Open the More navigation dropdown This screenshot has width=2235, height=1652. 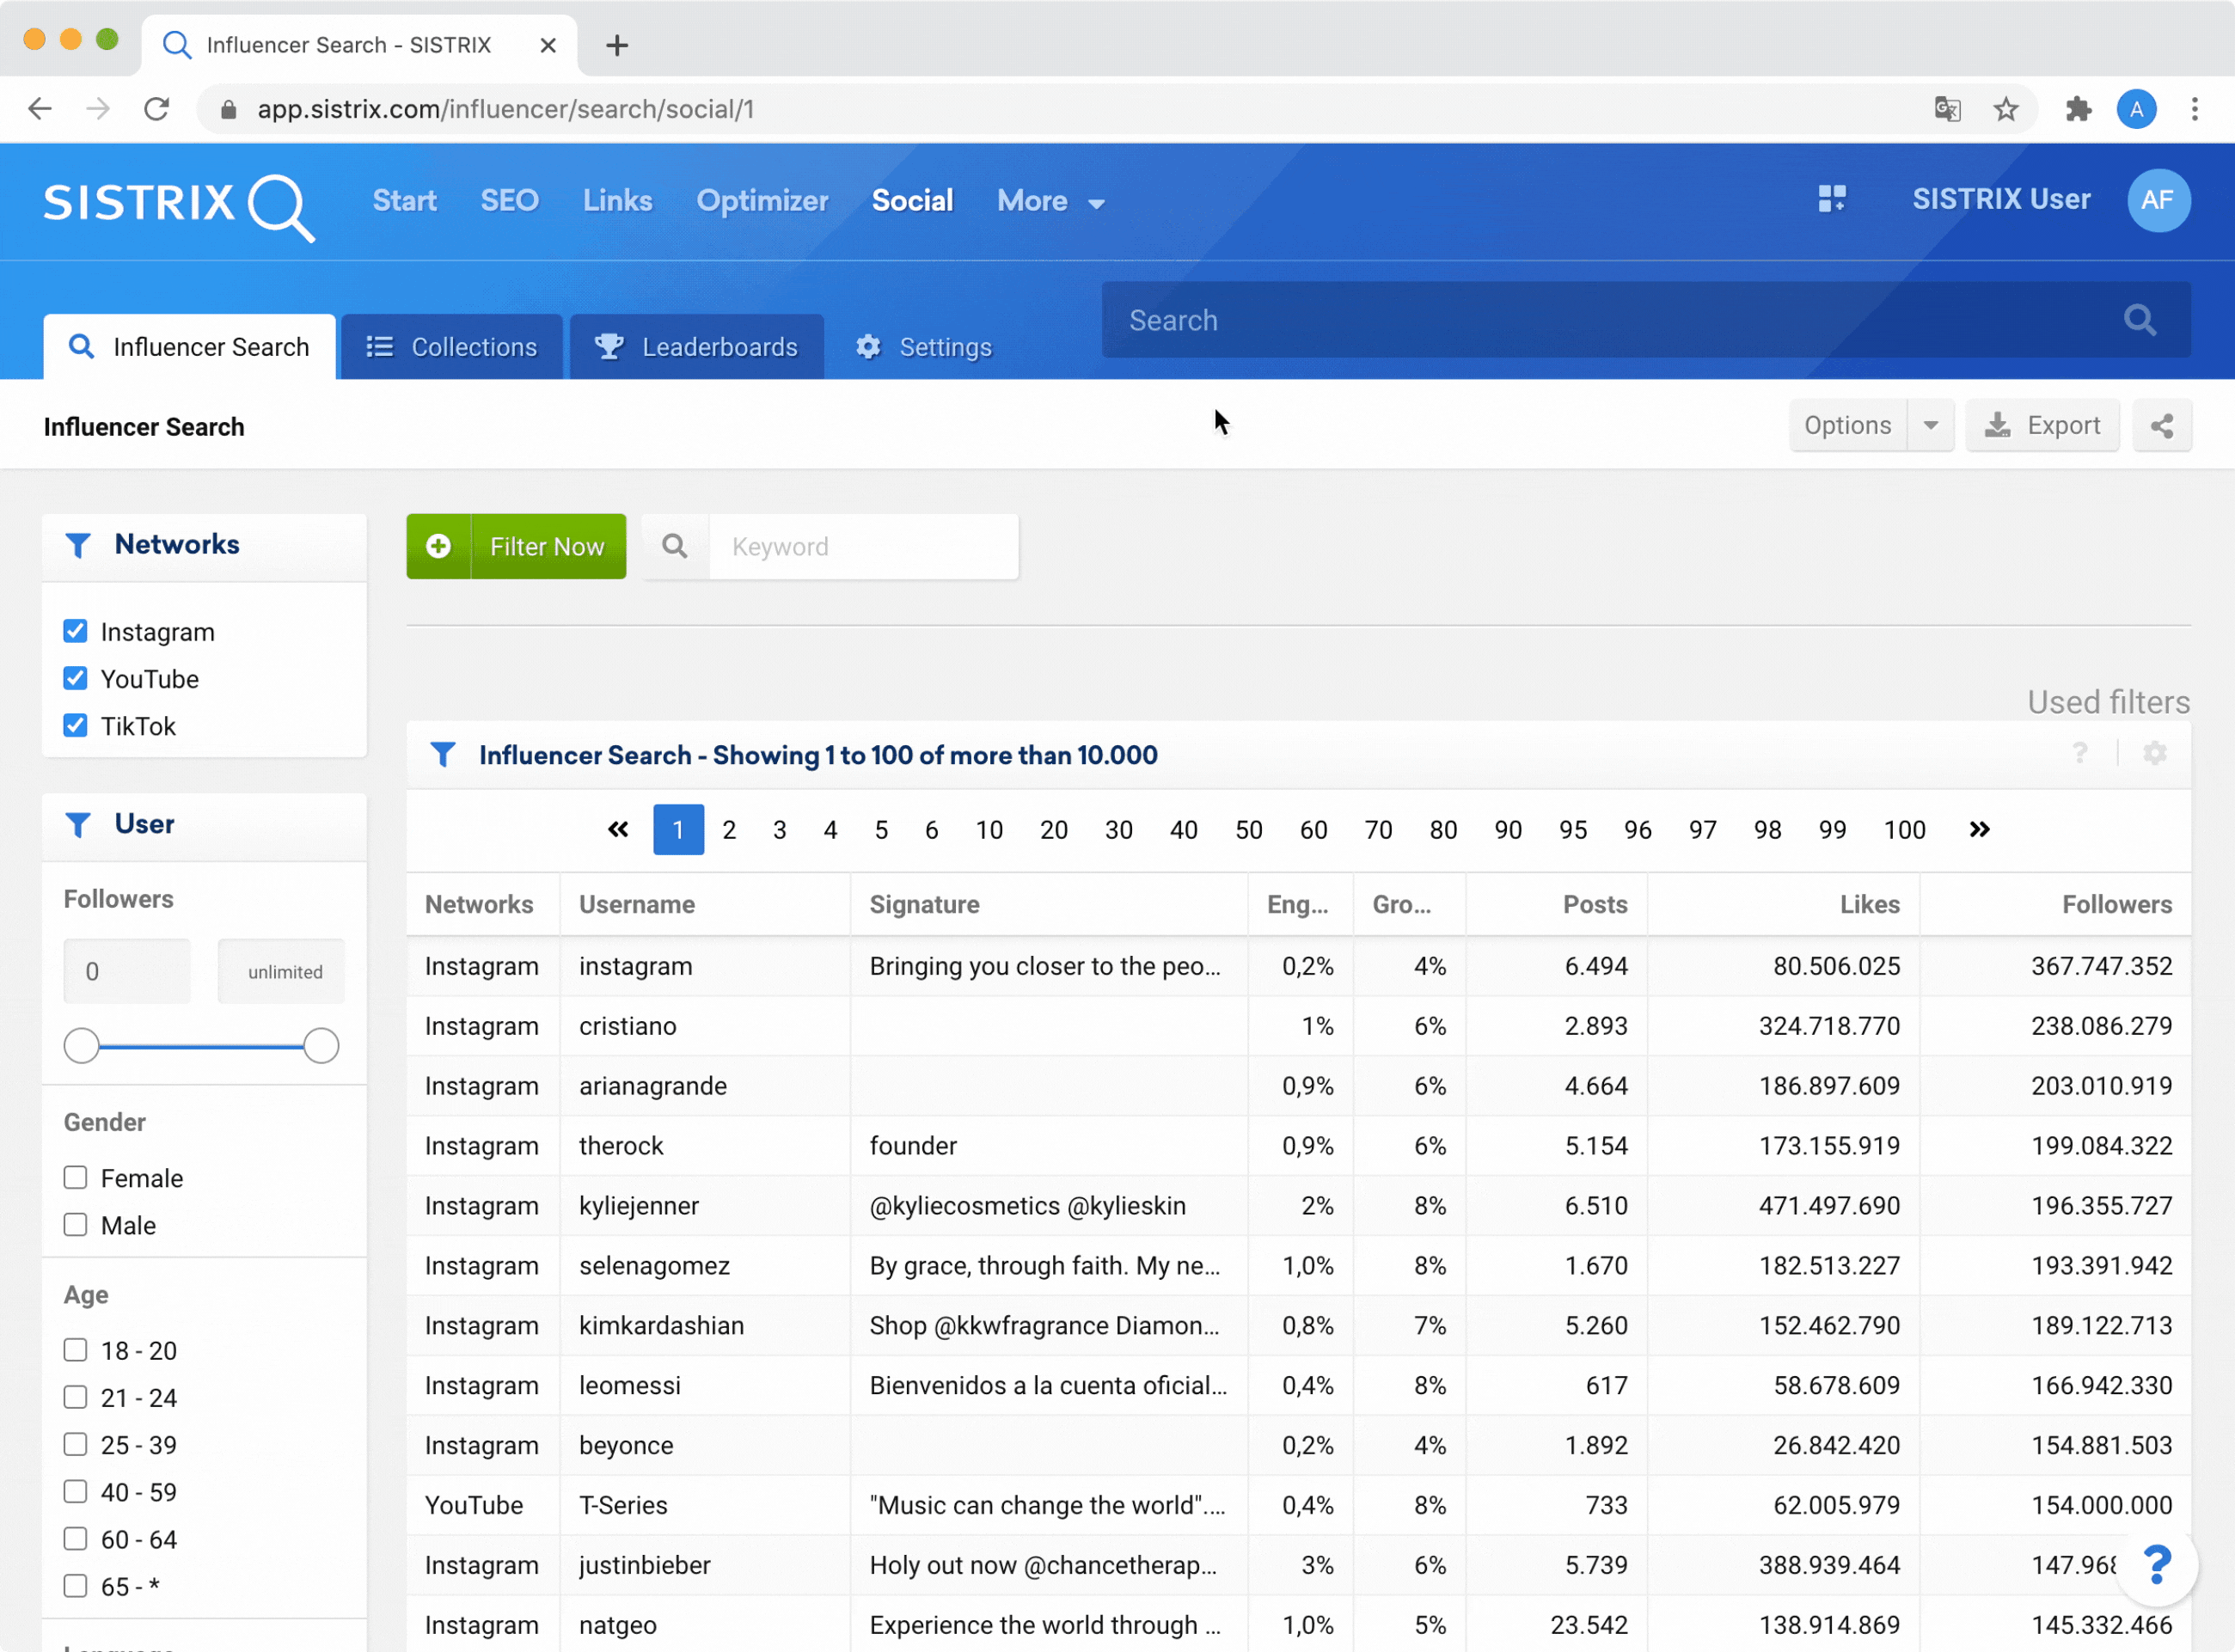click(x=1048, y=199)
